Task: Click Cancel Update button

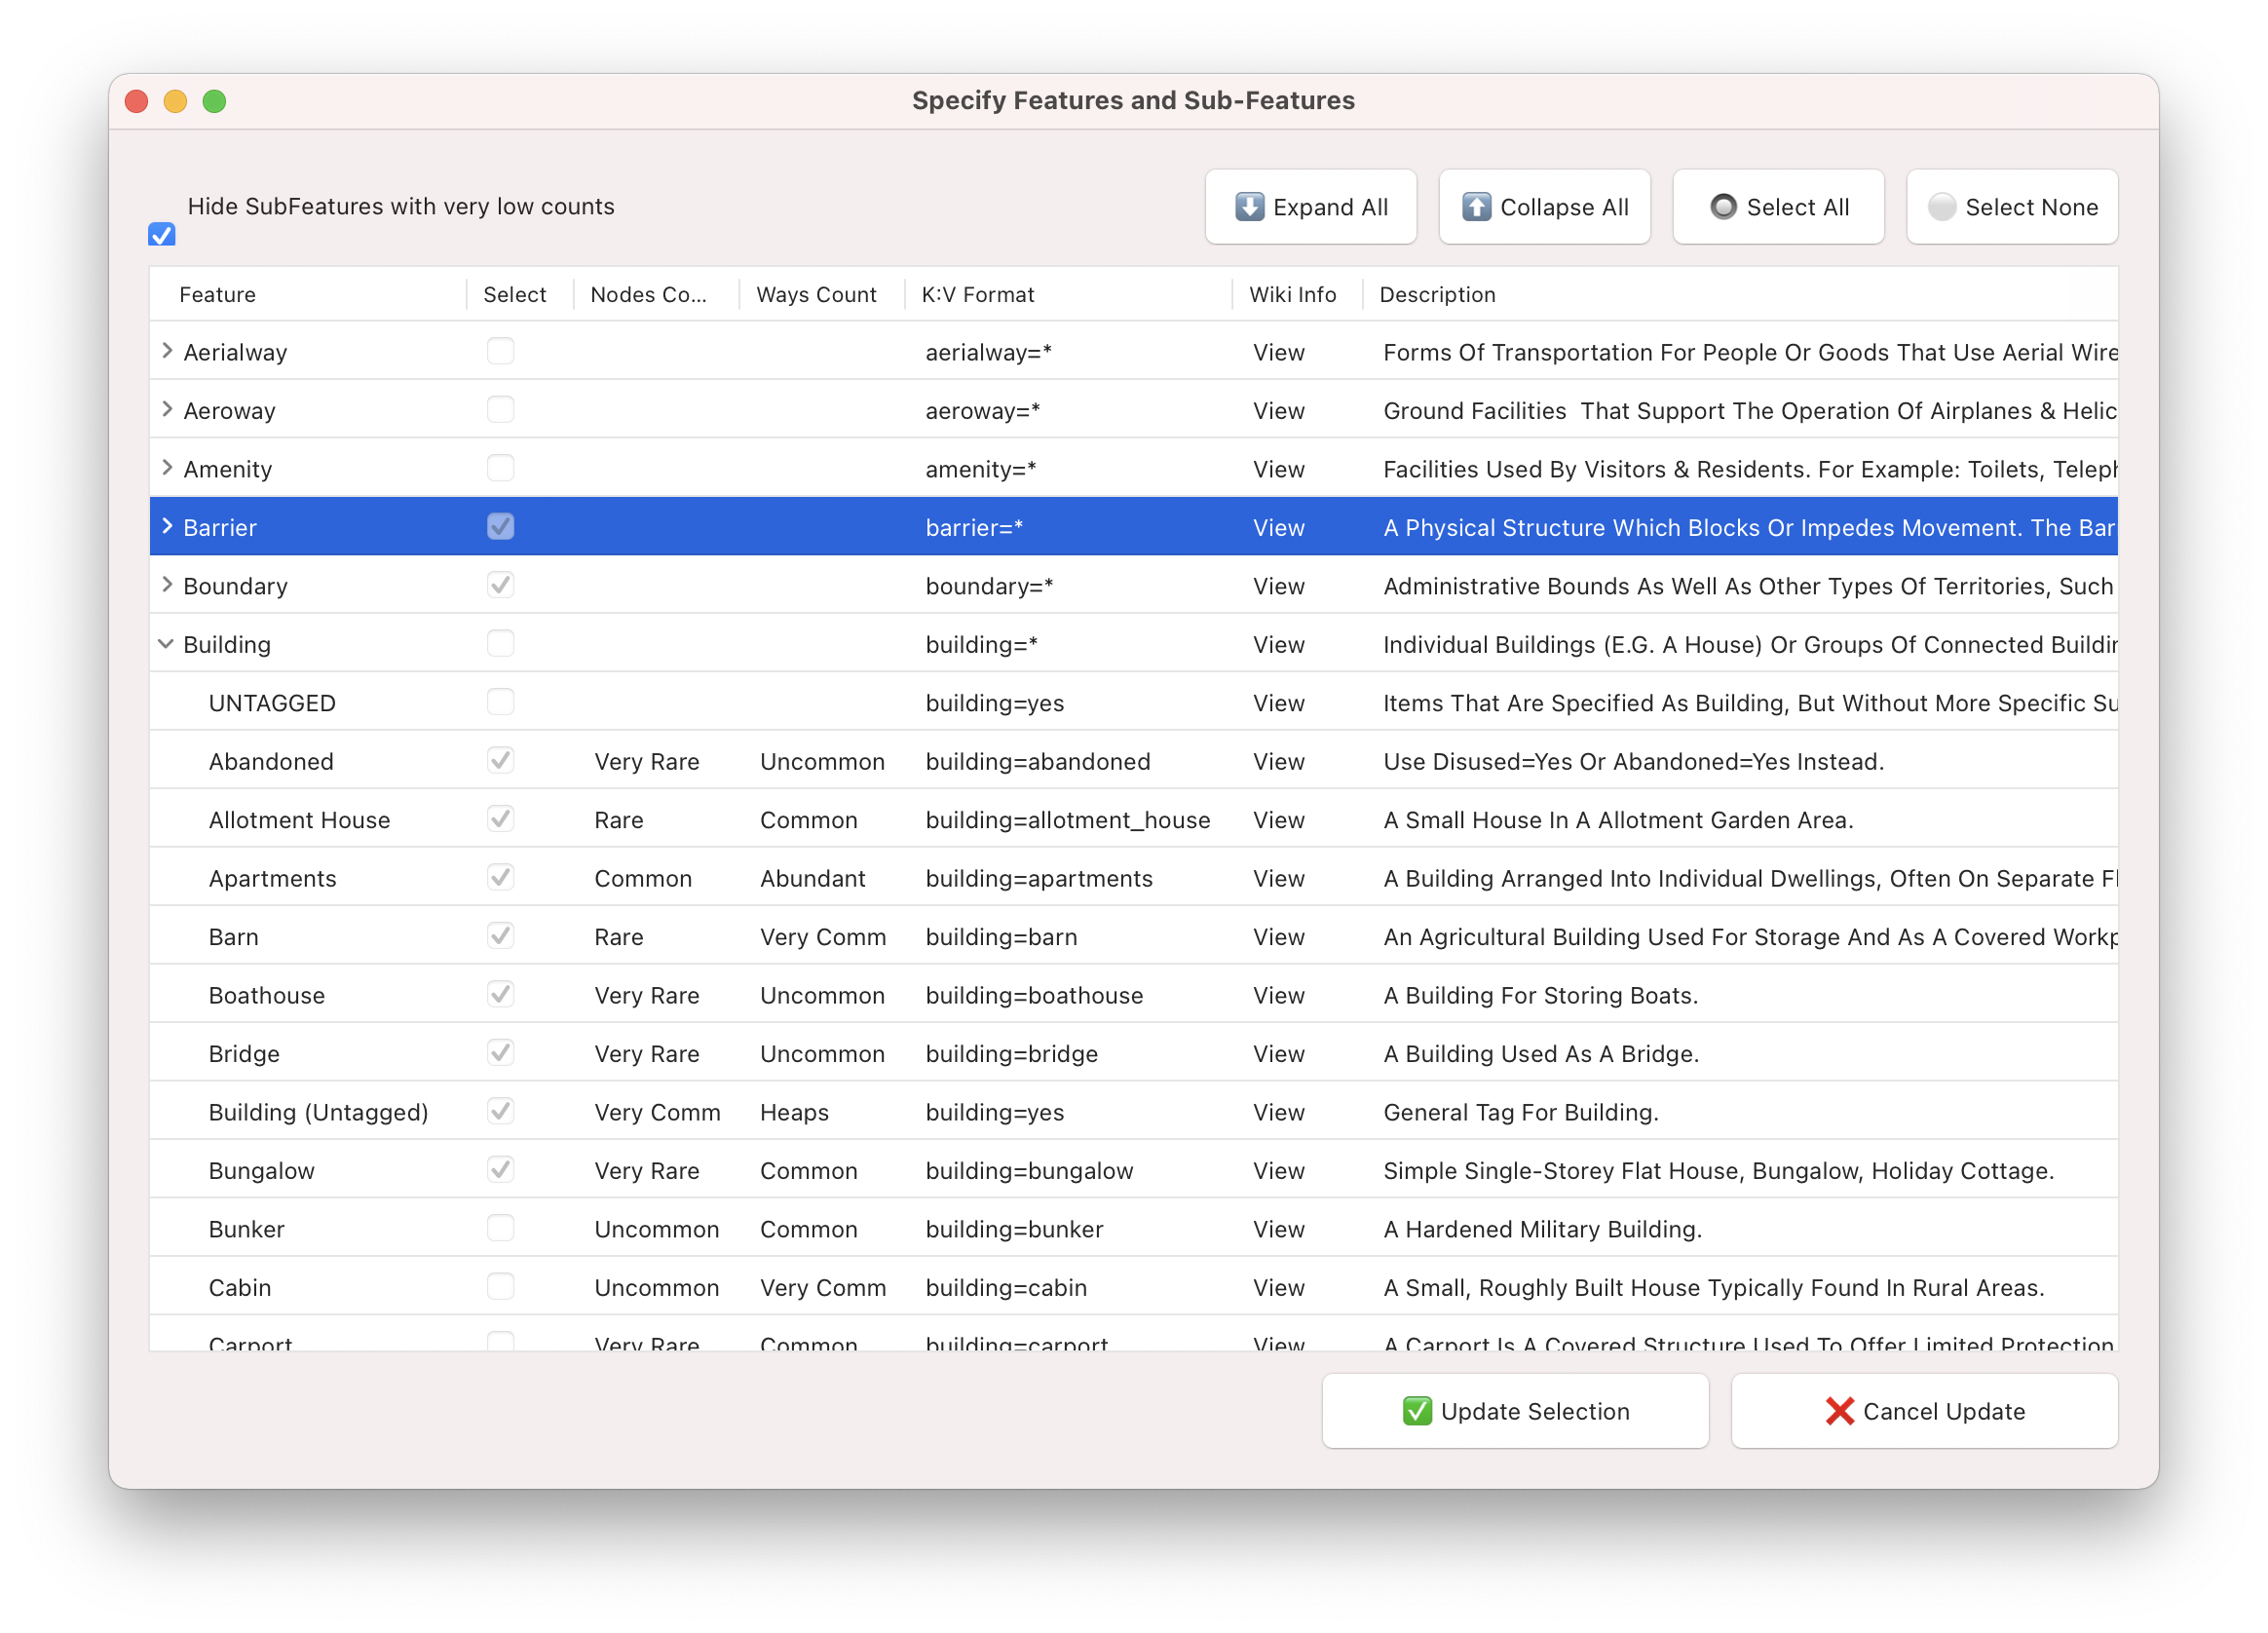Action: click(1923, 1409)
